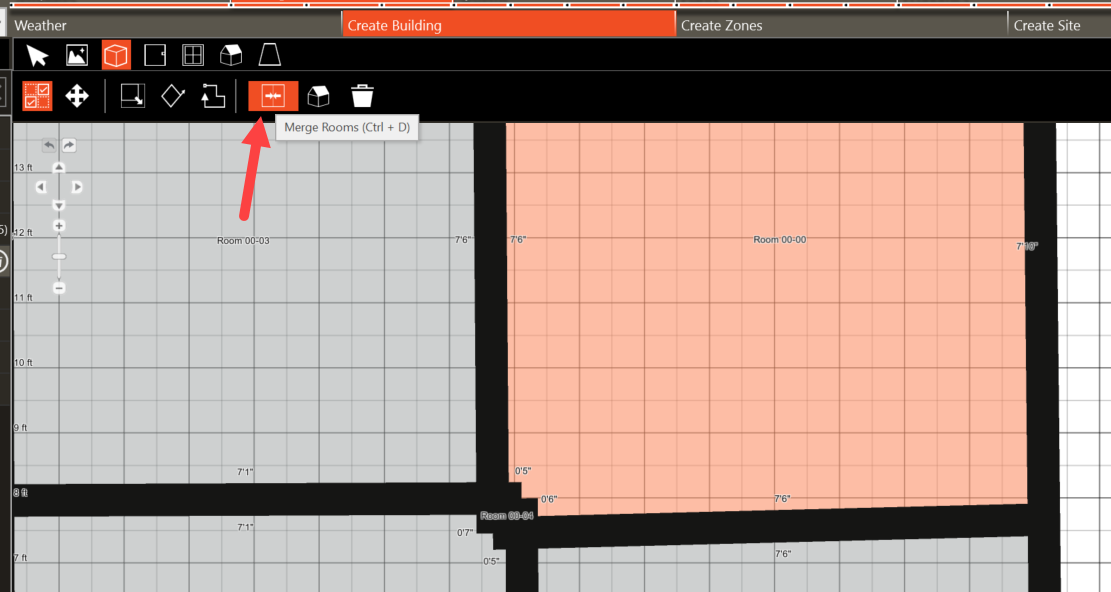Viewport: 1111px width, 592px height.
Task: Click the Merge Rooms button
Action: 273,96
